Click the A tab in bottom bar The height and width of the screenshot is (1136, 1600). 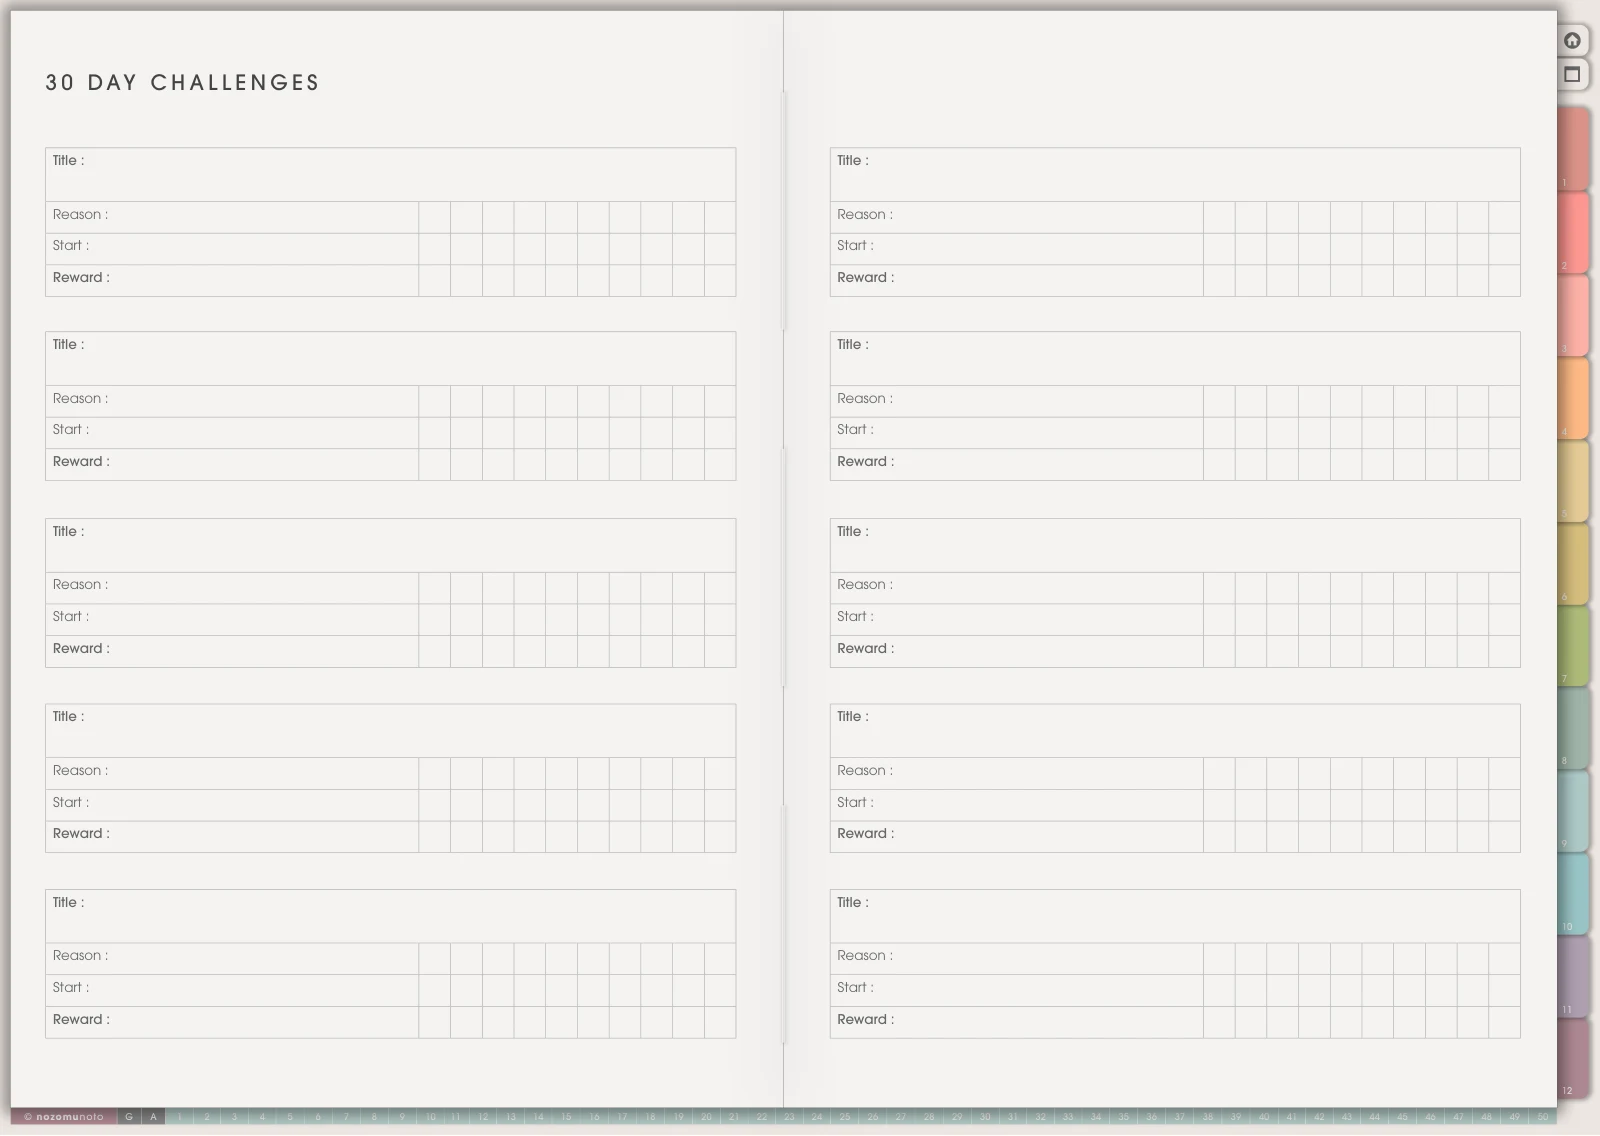[x=153, y=1117]
